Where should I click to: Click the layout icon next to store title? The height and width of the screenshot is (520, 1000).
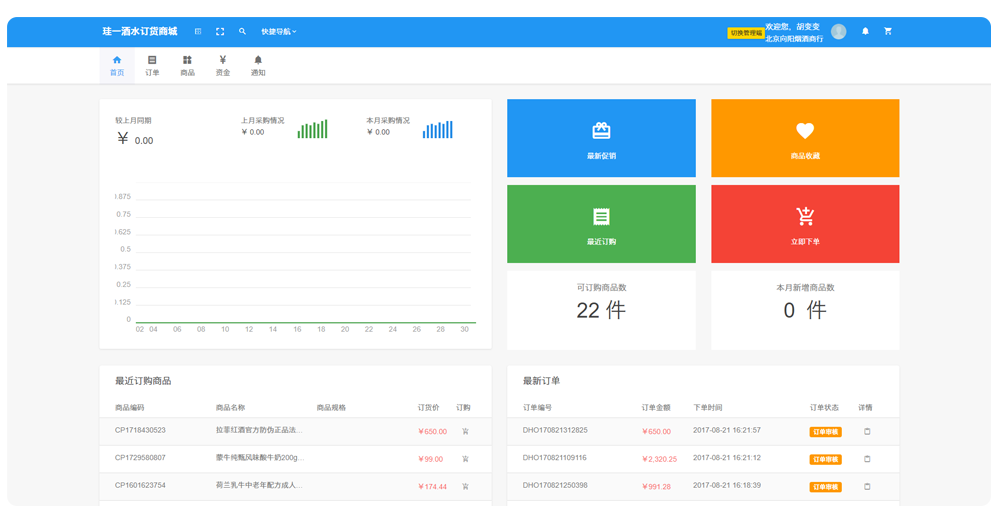[x=198, y=31]
